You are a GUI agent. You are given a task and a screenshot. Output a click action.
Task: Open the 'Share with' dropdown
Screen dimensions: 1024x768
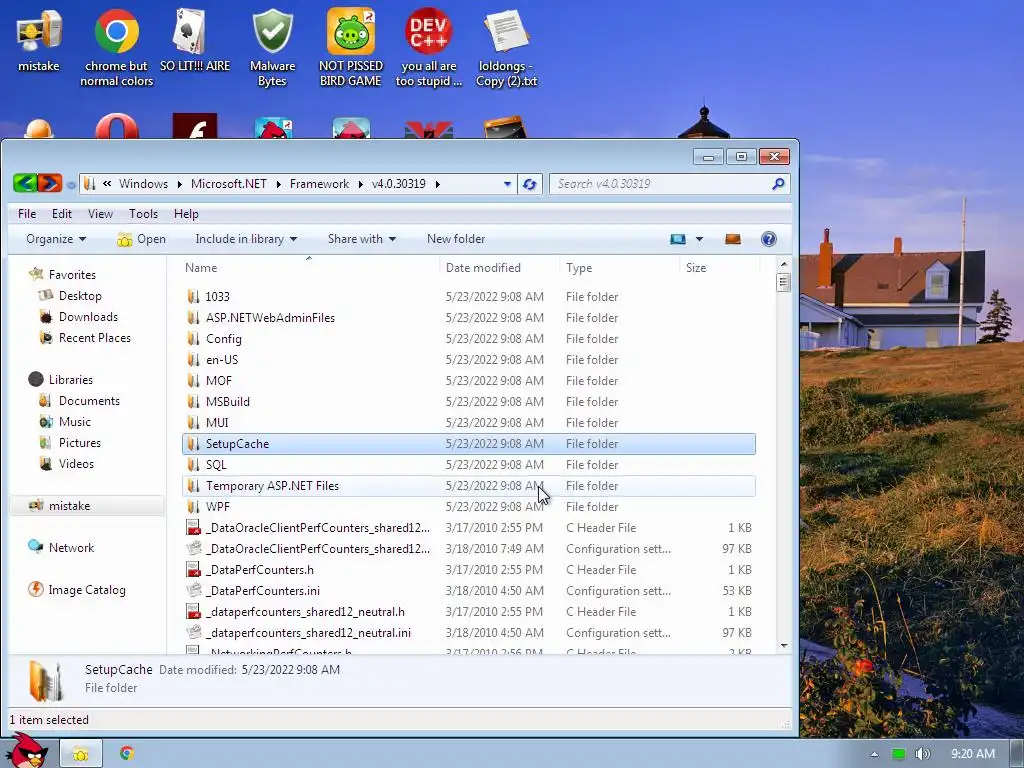tap(362, 239)
